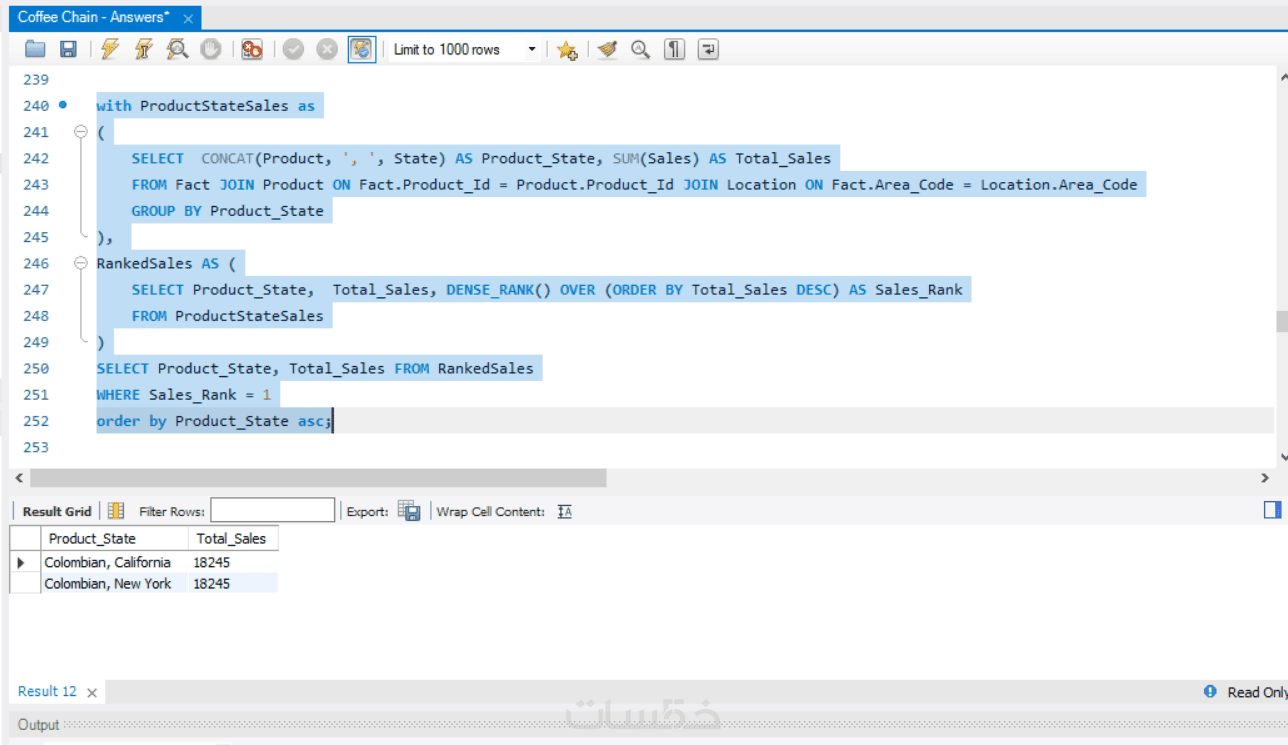This screenshot has height=745, width=1288.
Task: Execute the selected query with the lightning bolt
Action: click(110, 49)
